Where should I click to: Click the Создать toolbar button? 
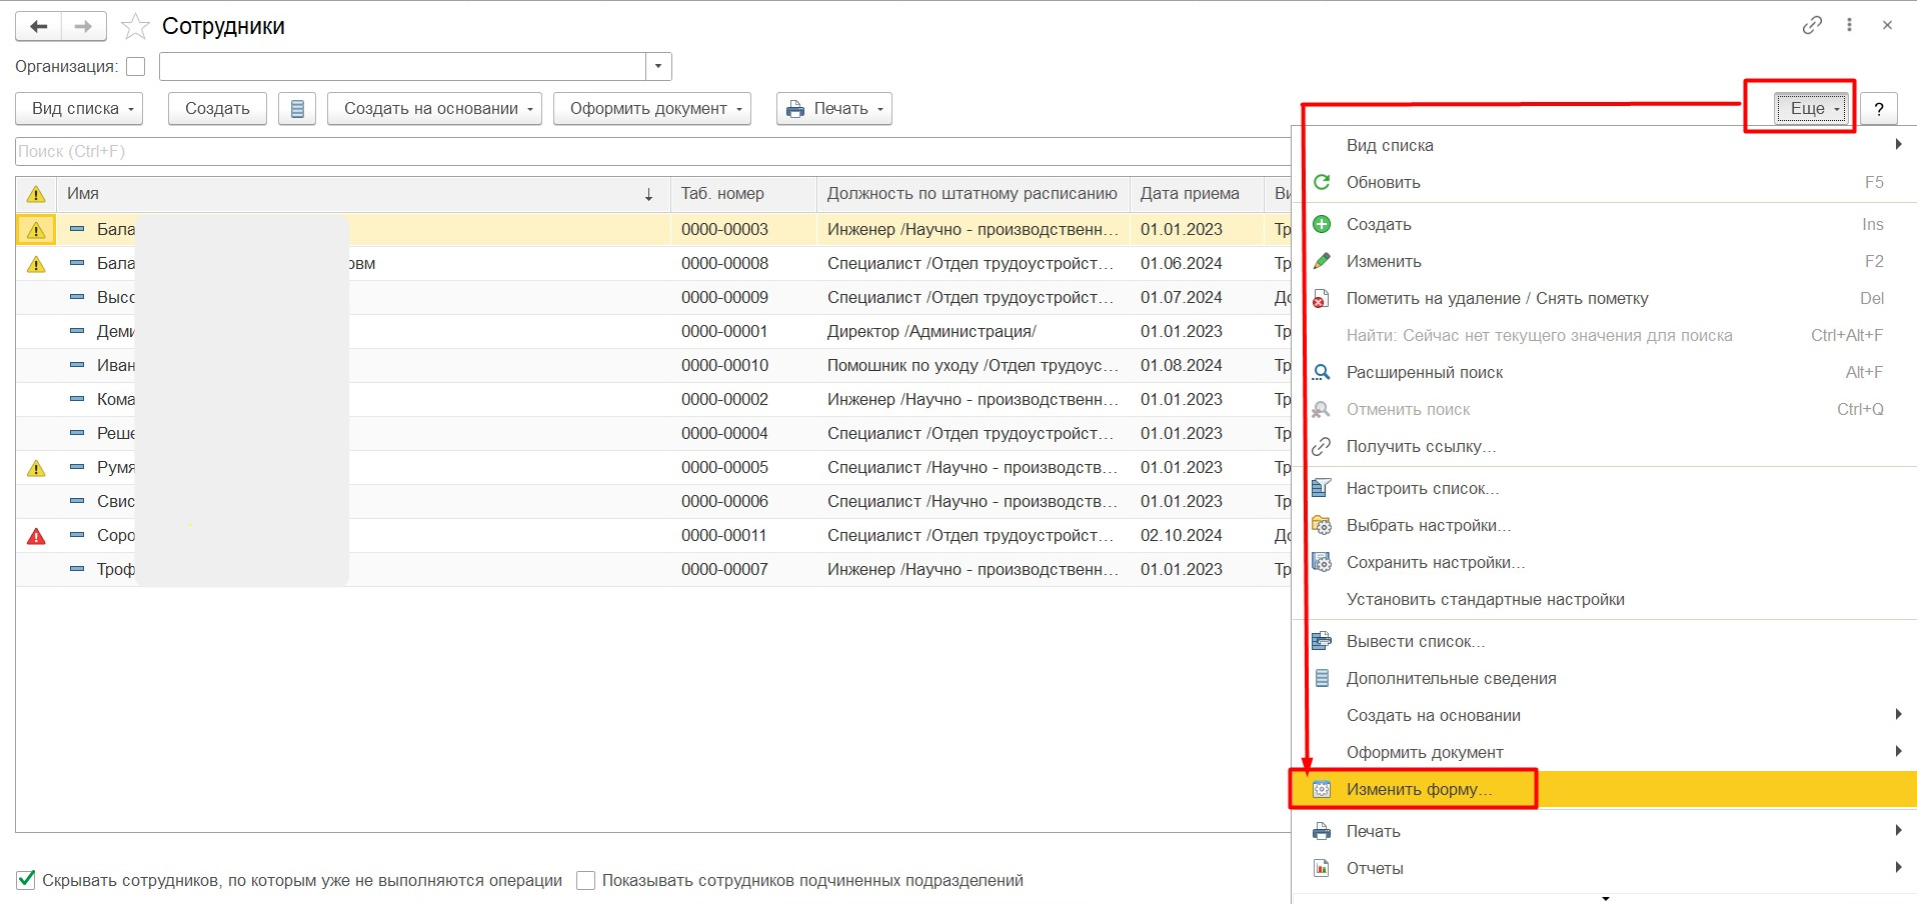click(217, 109)
